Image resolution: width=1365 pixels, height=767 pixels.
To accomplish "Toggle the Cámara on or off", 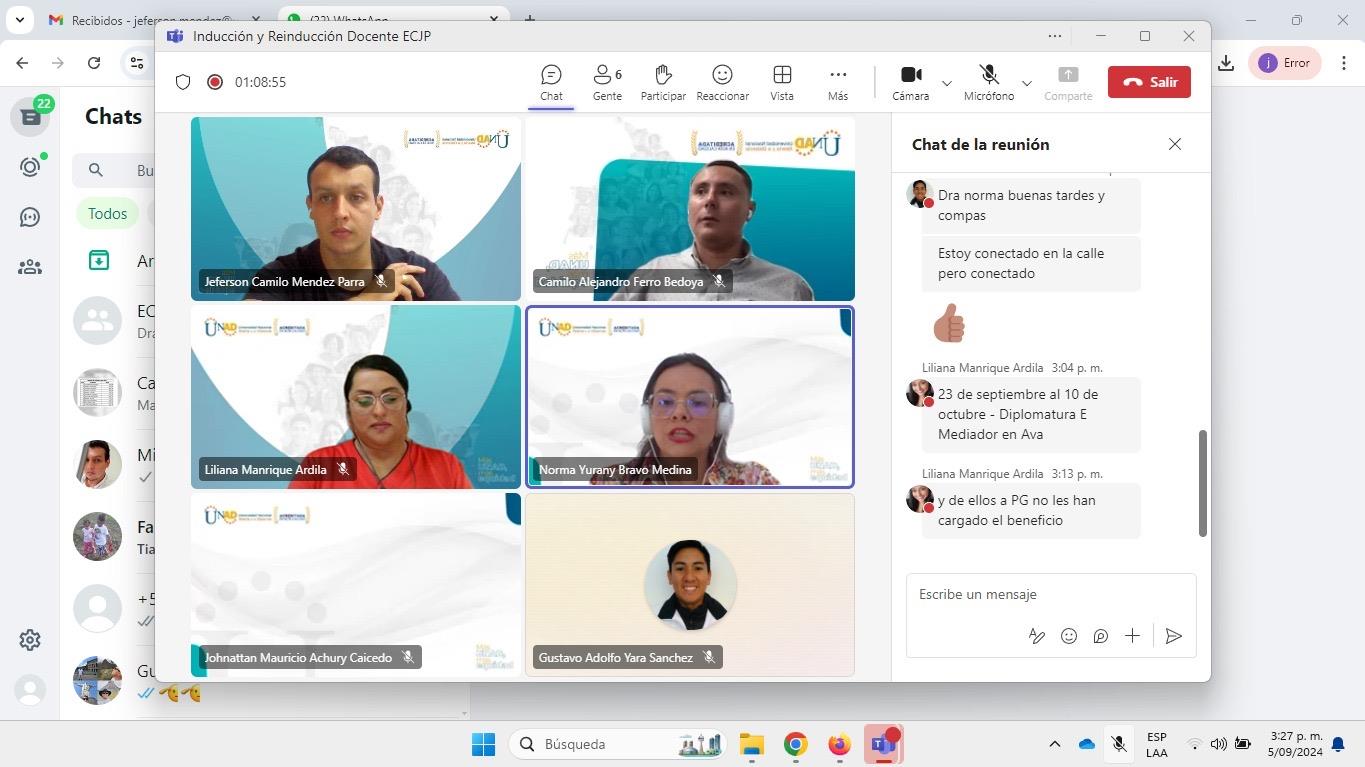I will [x=910, y=82].
